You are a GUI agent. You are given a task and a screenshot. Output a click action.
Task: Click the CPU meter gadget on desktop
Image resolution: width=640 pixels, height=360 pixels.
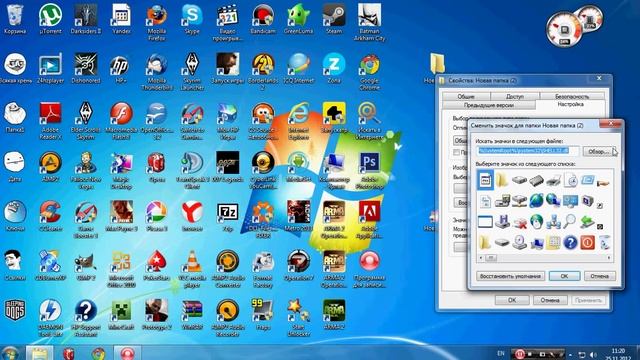pos(564,29)
